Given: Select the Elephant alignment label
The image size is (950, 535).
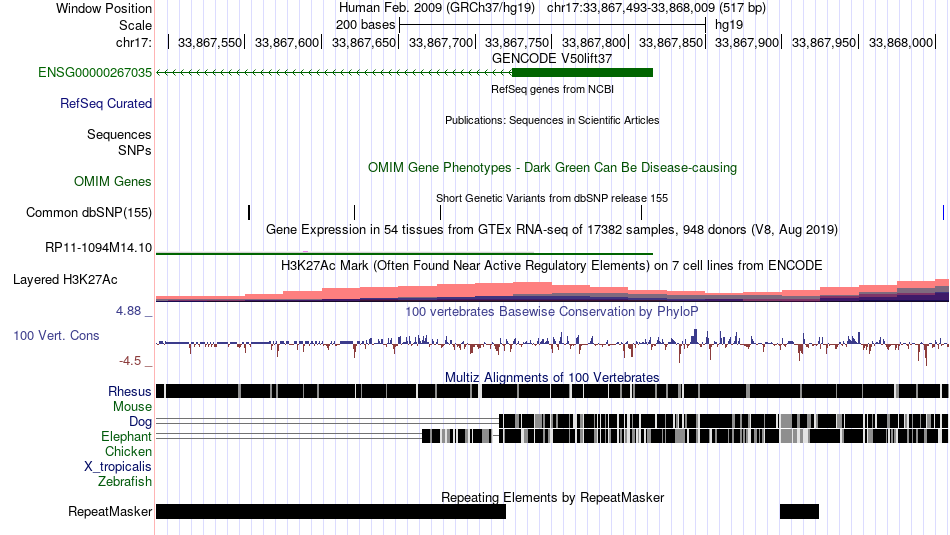Looking at the screenshot, I should click(127, 437).
